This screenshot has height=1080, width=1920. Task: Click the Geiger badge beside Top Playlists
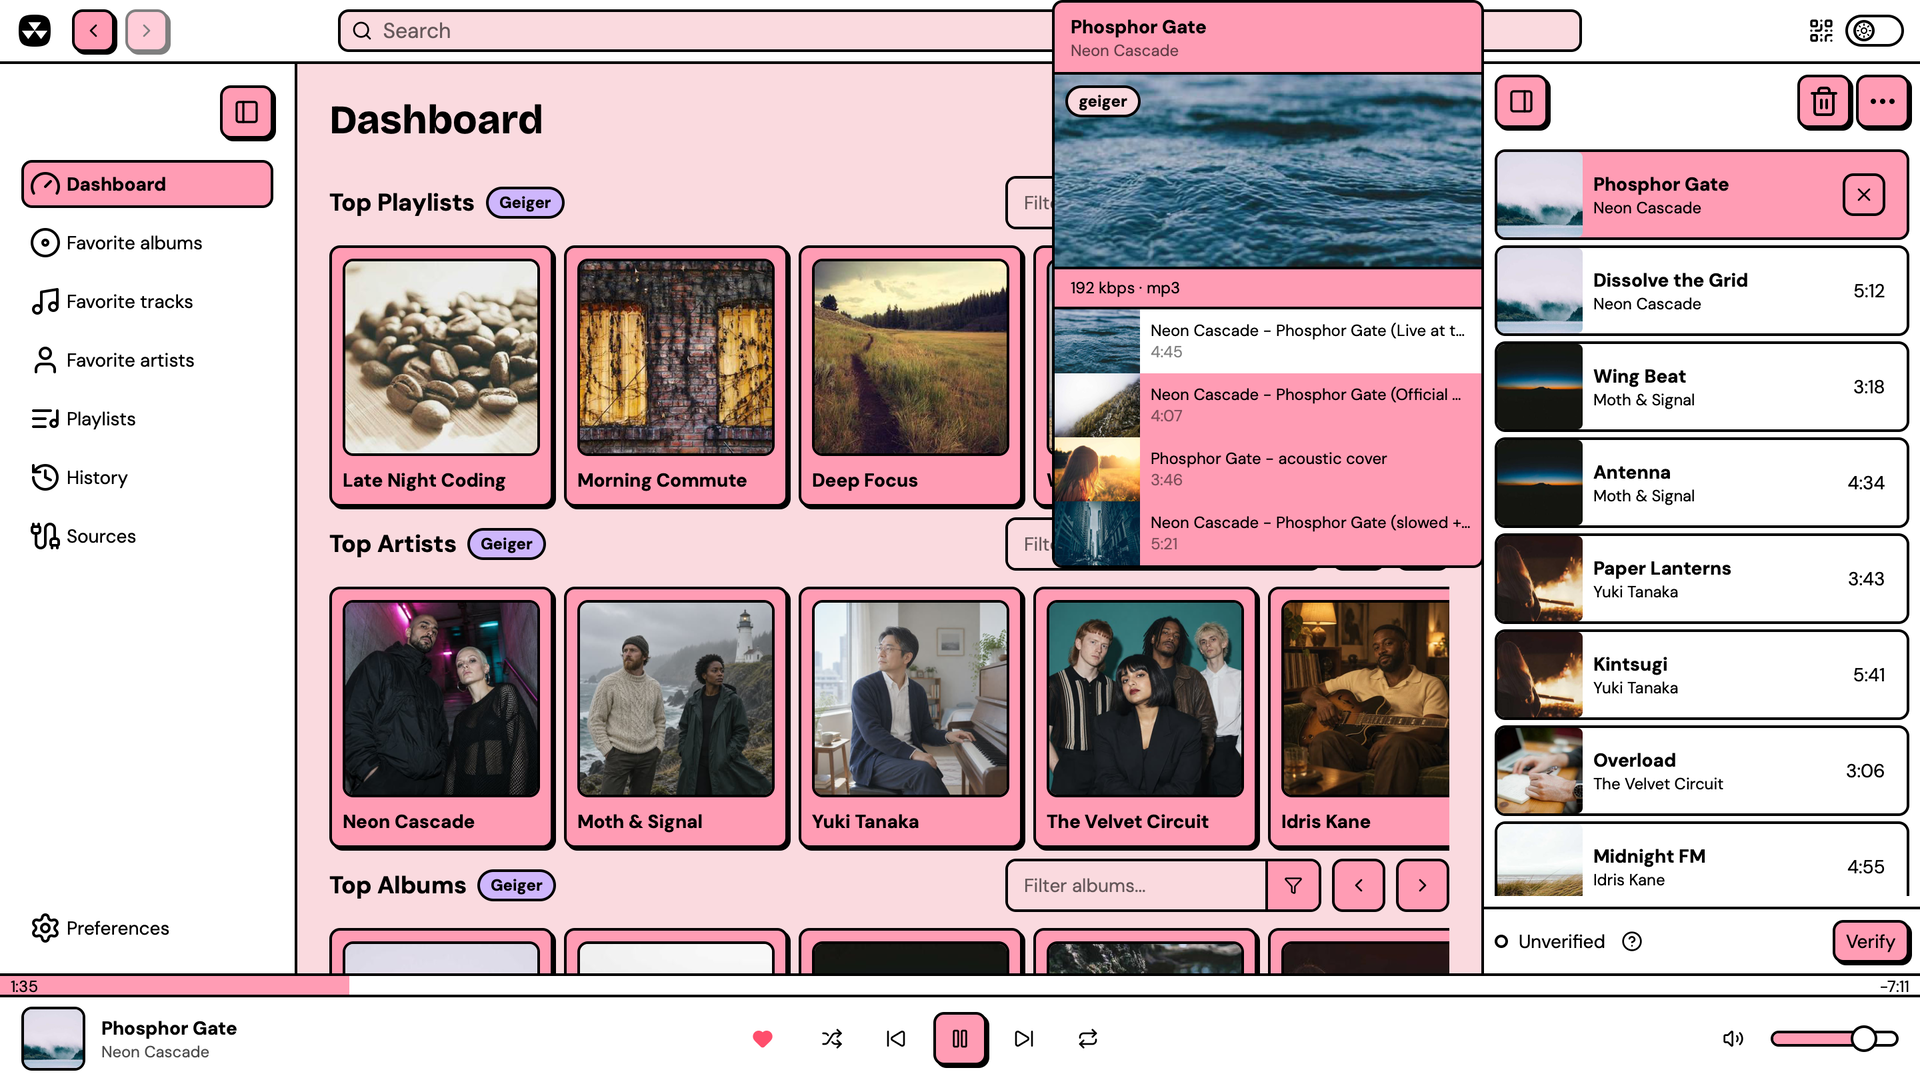point(525,203)
